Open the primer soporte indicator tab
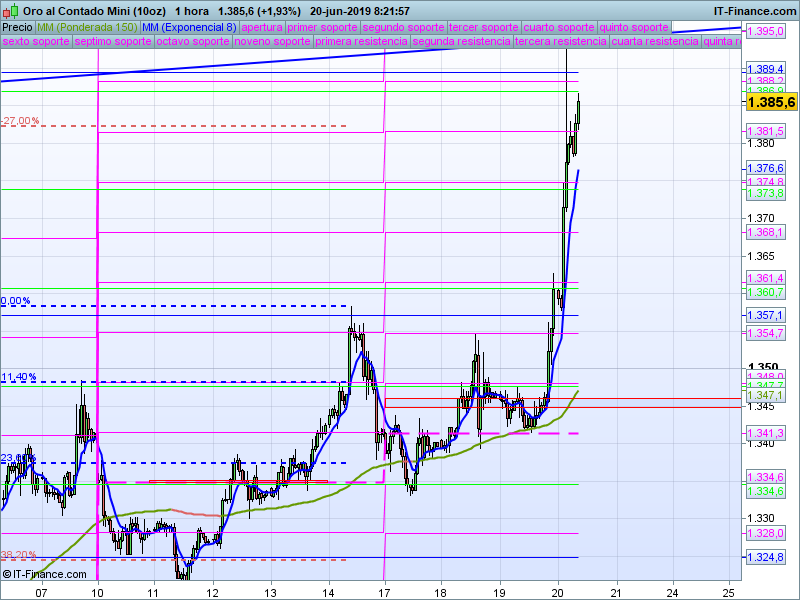Image resolution: width=800 pixels, height=600 pixels. pos(322,28)
